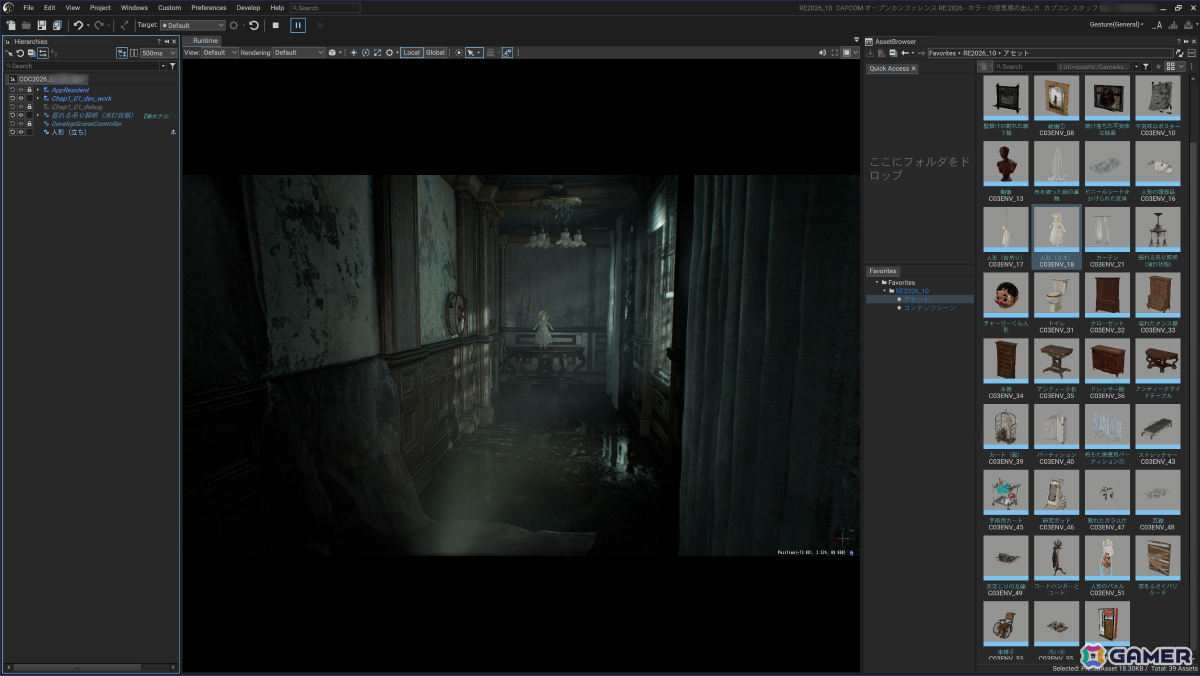Click the Undo arrow in main toolbar

pos(78,25)
